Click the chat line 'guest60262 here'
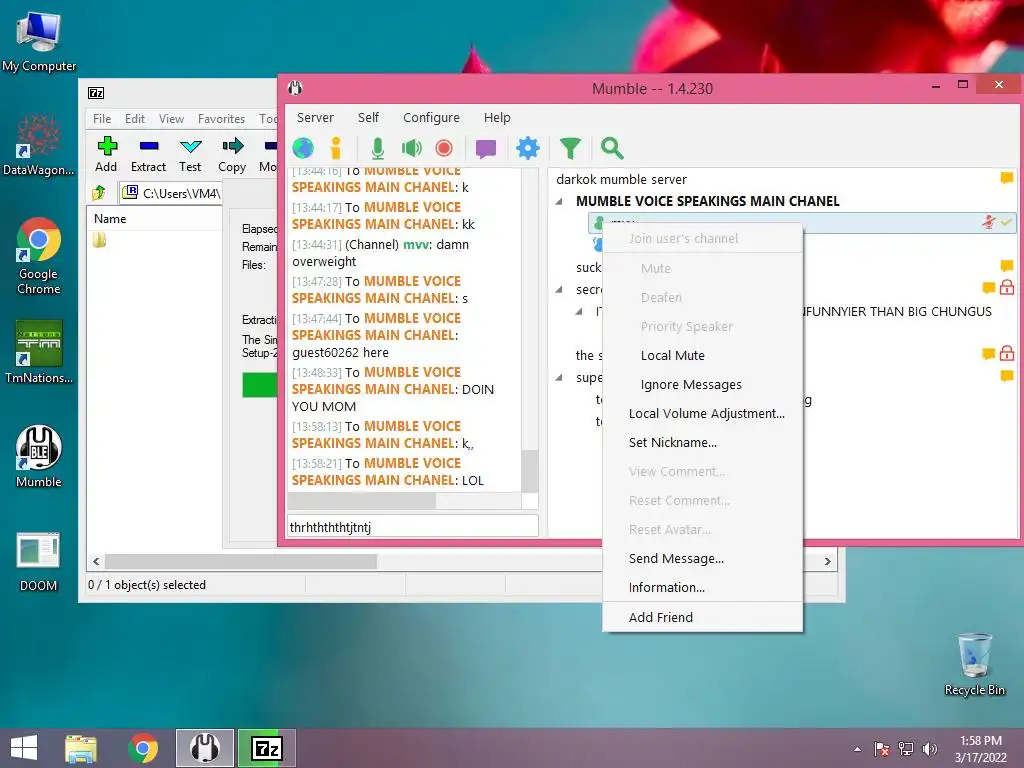1024x768 pixels. point(340,353)
